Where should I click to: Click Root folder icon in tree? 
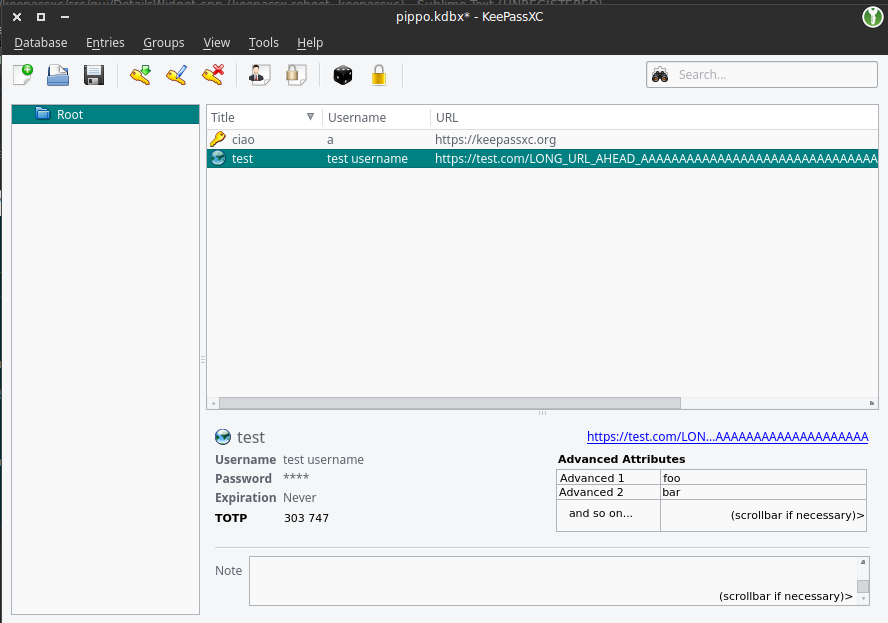(x=43, y=113)
